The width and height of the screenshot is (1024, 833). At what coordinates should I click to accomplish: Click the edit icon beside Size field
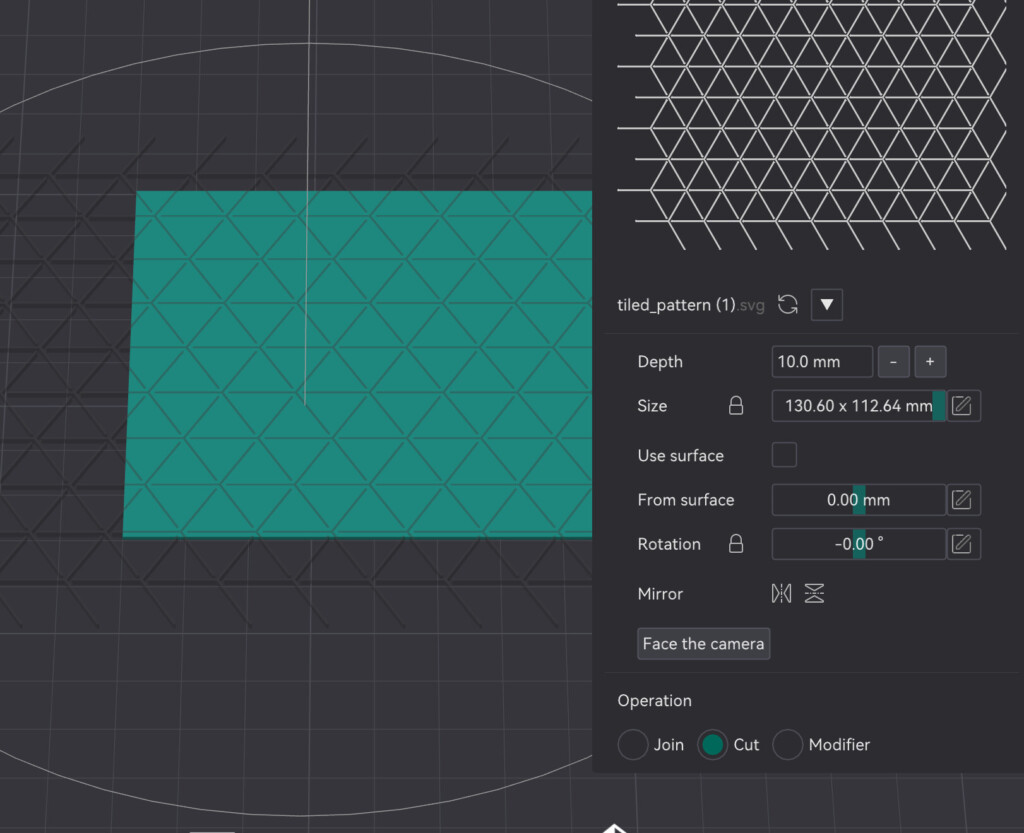tap(963, 406)
